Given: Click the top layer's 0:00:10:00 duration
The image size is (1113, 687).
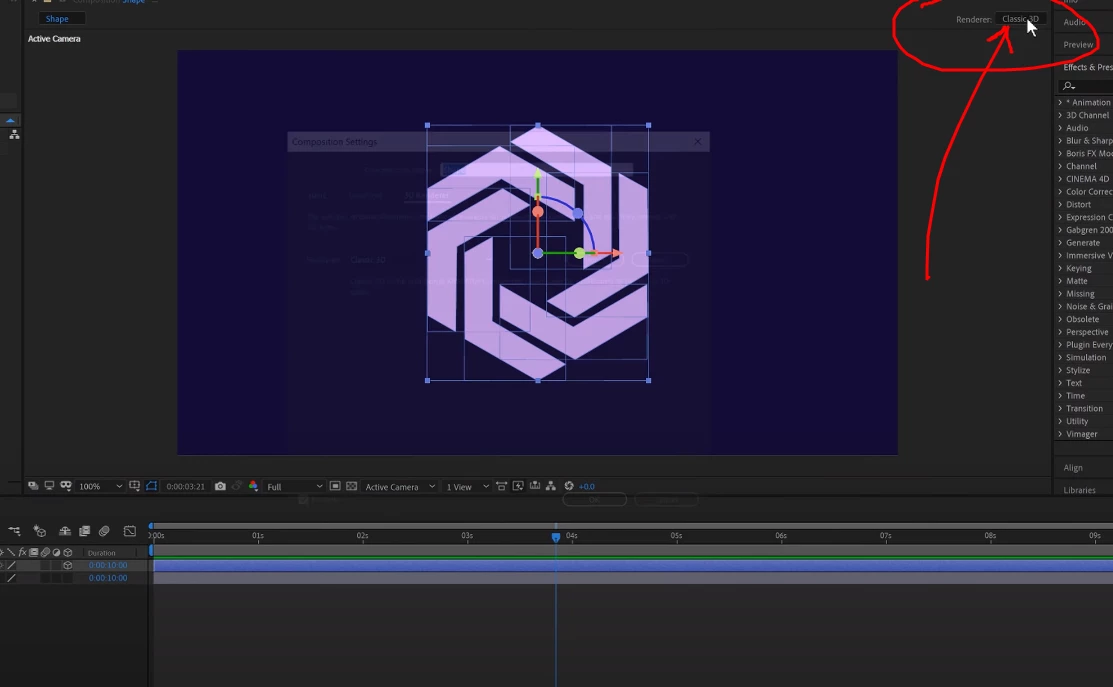Looking at the screenshot, I should pyautogui.click(x=108, y=566).
